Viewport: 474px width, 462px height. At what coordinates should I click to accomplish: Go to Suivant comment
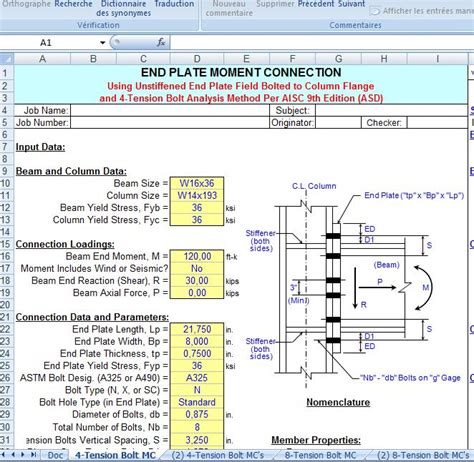click(352, 4)
